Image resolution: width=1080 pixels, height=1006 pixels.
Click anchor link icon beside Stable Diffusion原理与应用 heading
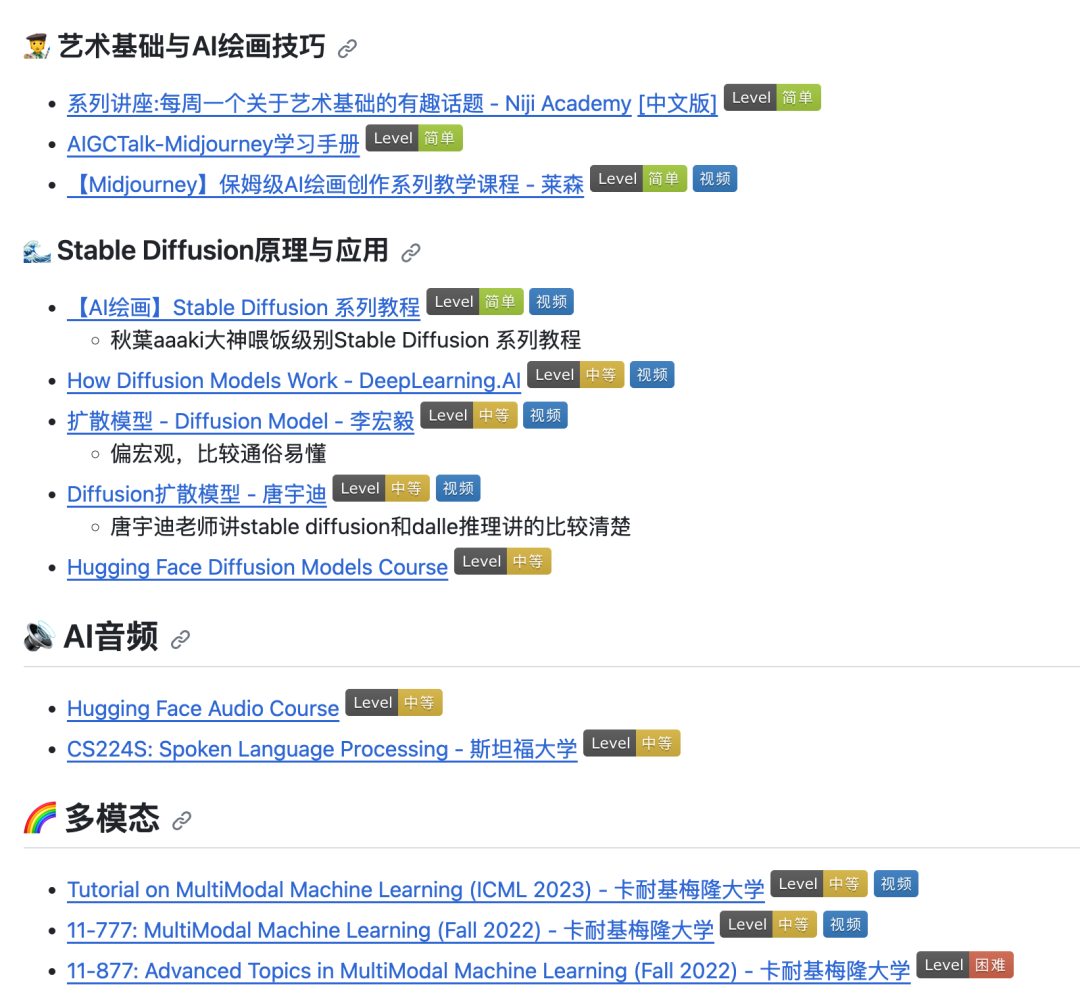411,253
